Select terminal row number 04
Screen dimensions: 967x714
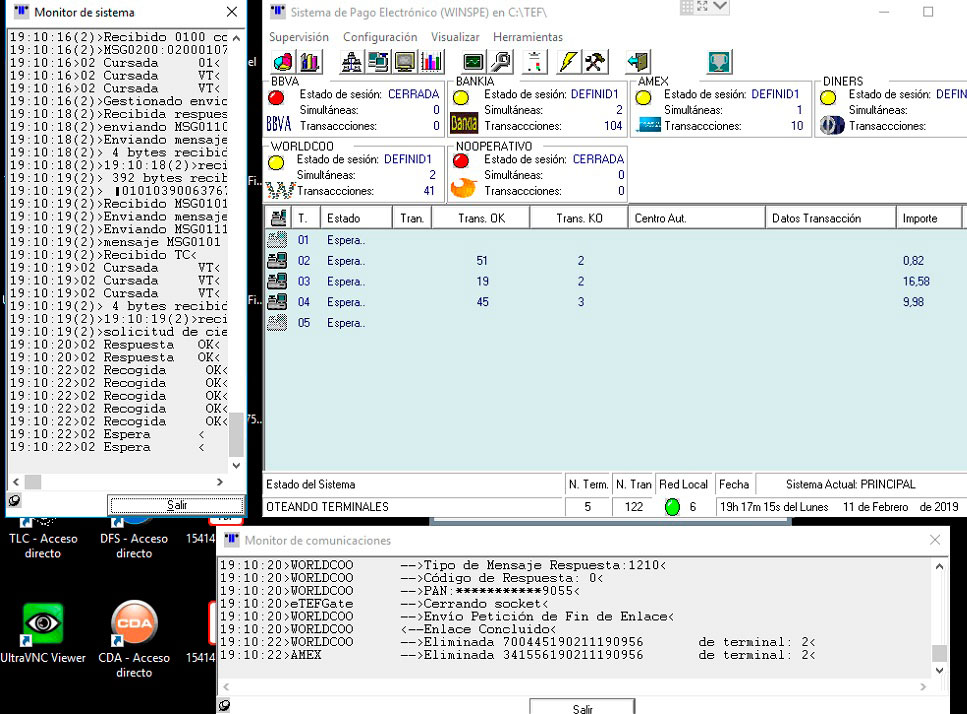[x=304, y=302]
